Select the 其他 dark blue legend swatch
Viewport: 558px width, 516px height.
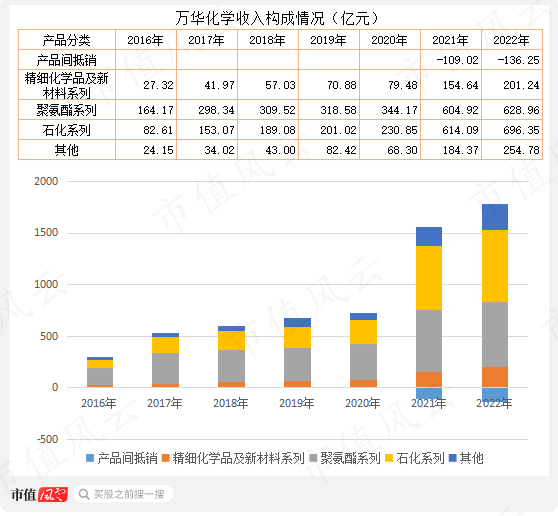tap(453, 458)
